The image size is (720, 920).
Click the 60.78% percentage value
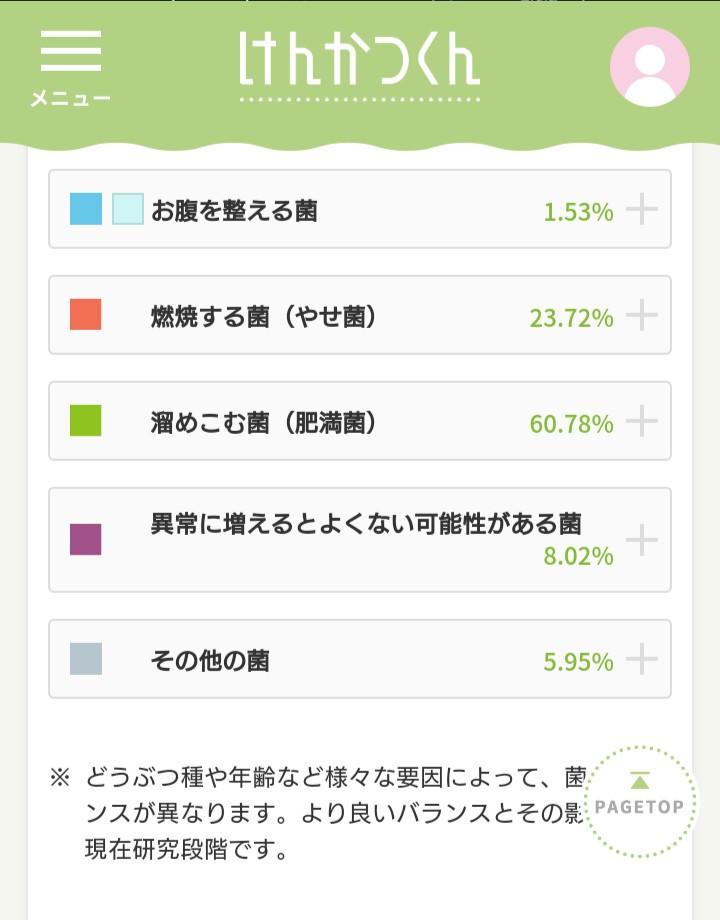tap(571, 424)
